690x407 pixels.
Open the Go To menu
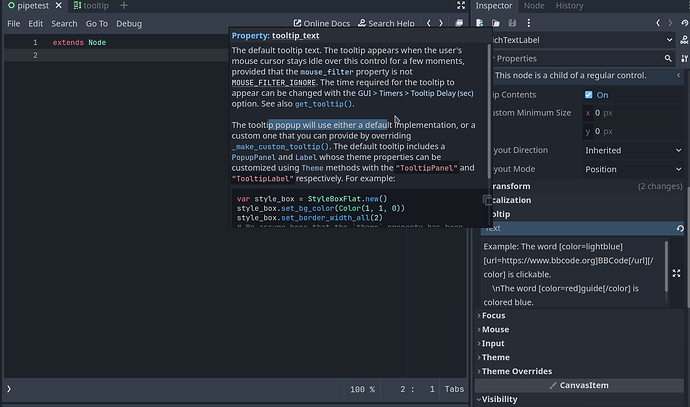pyautogui.click(x=97, y=24)
